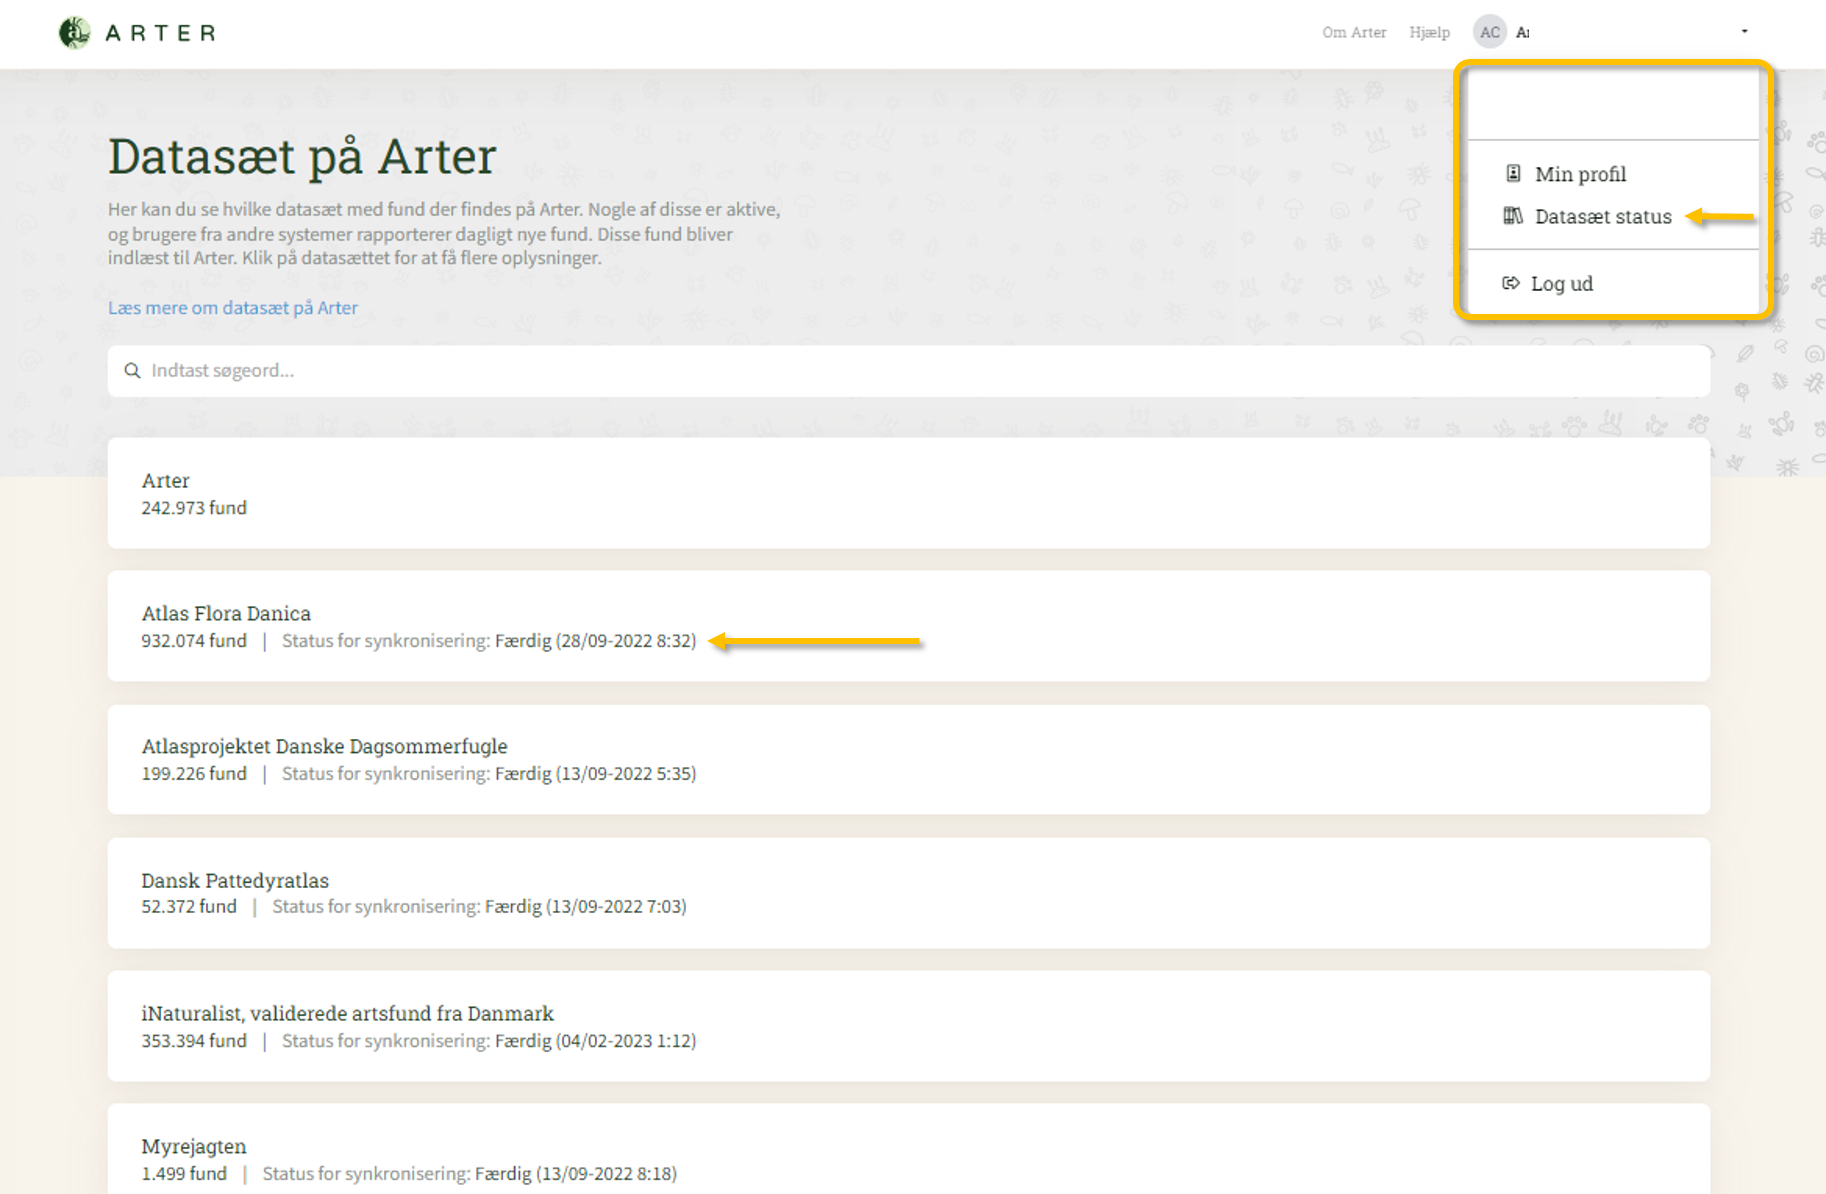1826x1194 pixels.
Task: Open Atlasprojektet Danske Dagsommerfugle dataset
Action: pyautogui.click(x=909, y=759)
